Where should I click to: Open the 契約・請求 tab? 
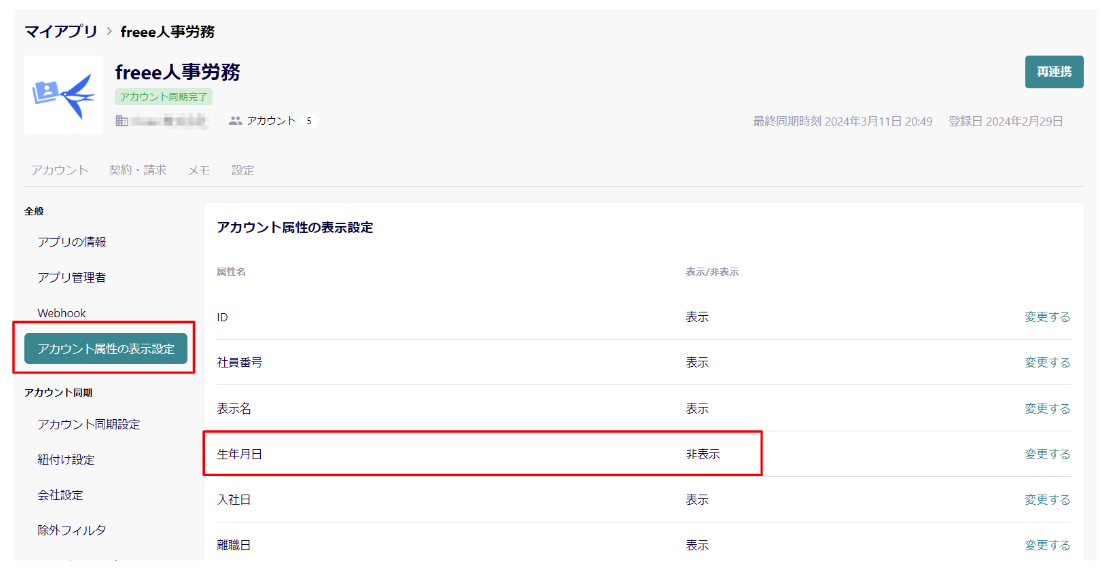point(138,170)
